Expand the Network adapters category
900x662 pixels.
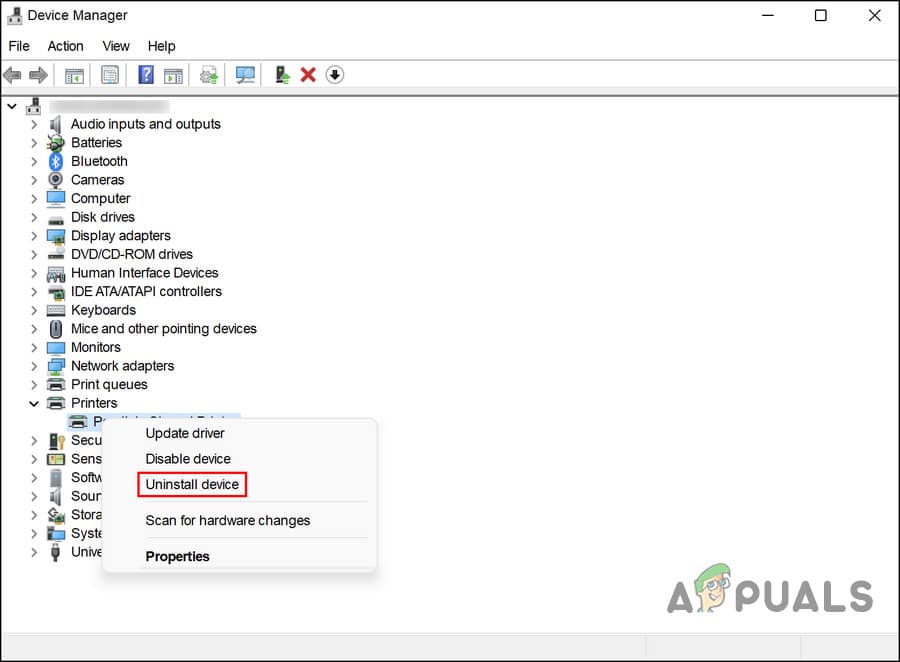tap(34, 365)
